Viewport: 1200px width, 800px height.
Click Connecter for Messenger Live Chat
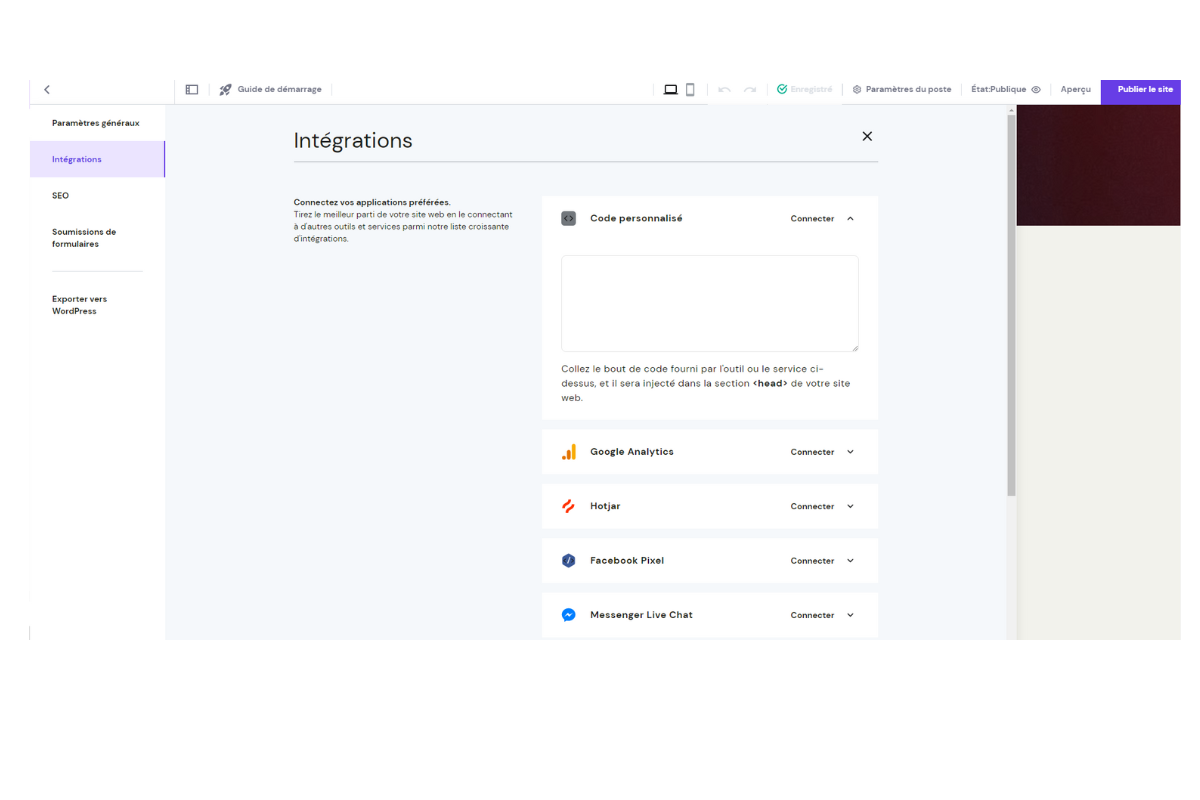[x=812, y=616]
